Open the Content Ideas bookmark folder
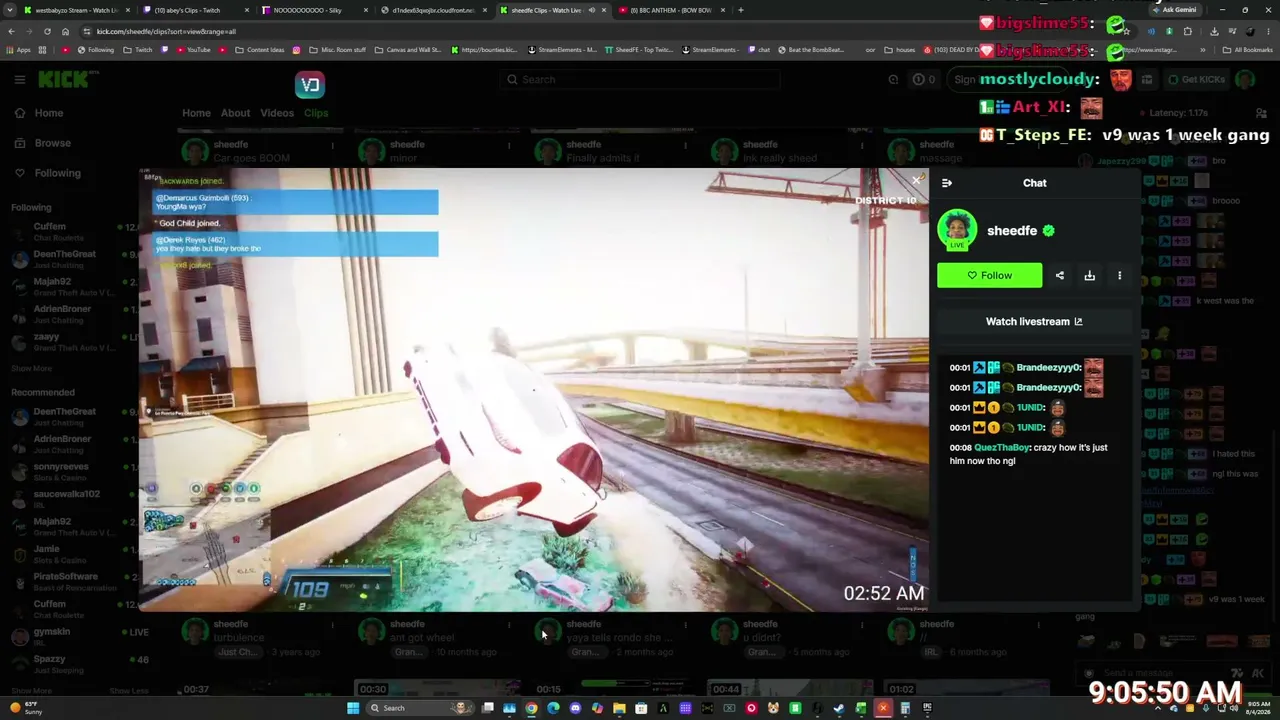 pyautogui.click(x=260, y=50)
